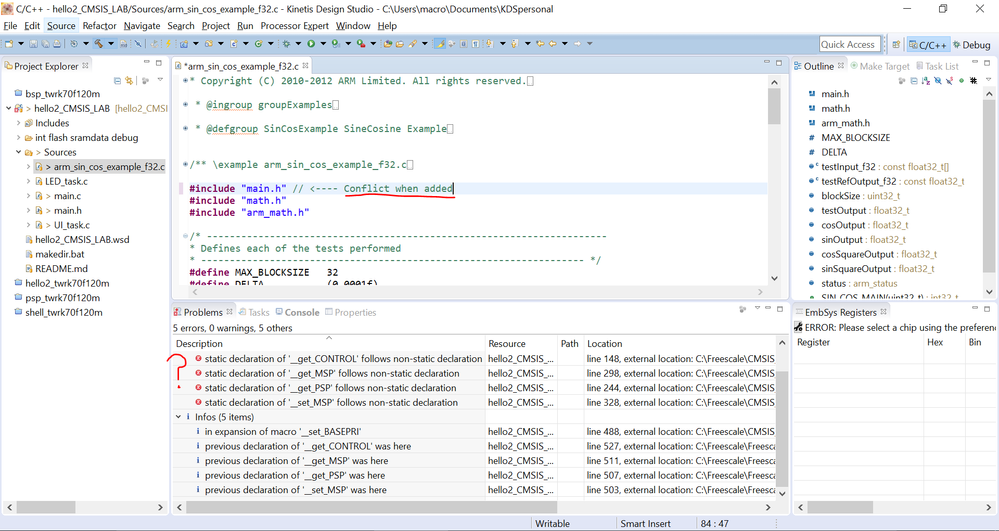Collapse all in Project Explorer toolbar
Screen dimensions: 999x531
117,80
